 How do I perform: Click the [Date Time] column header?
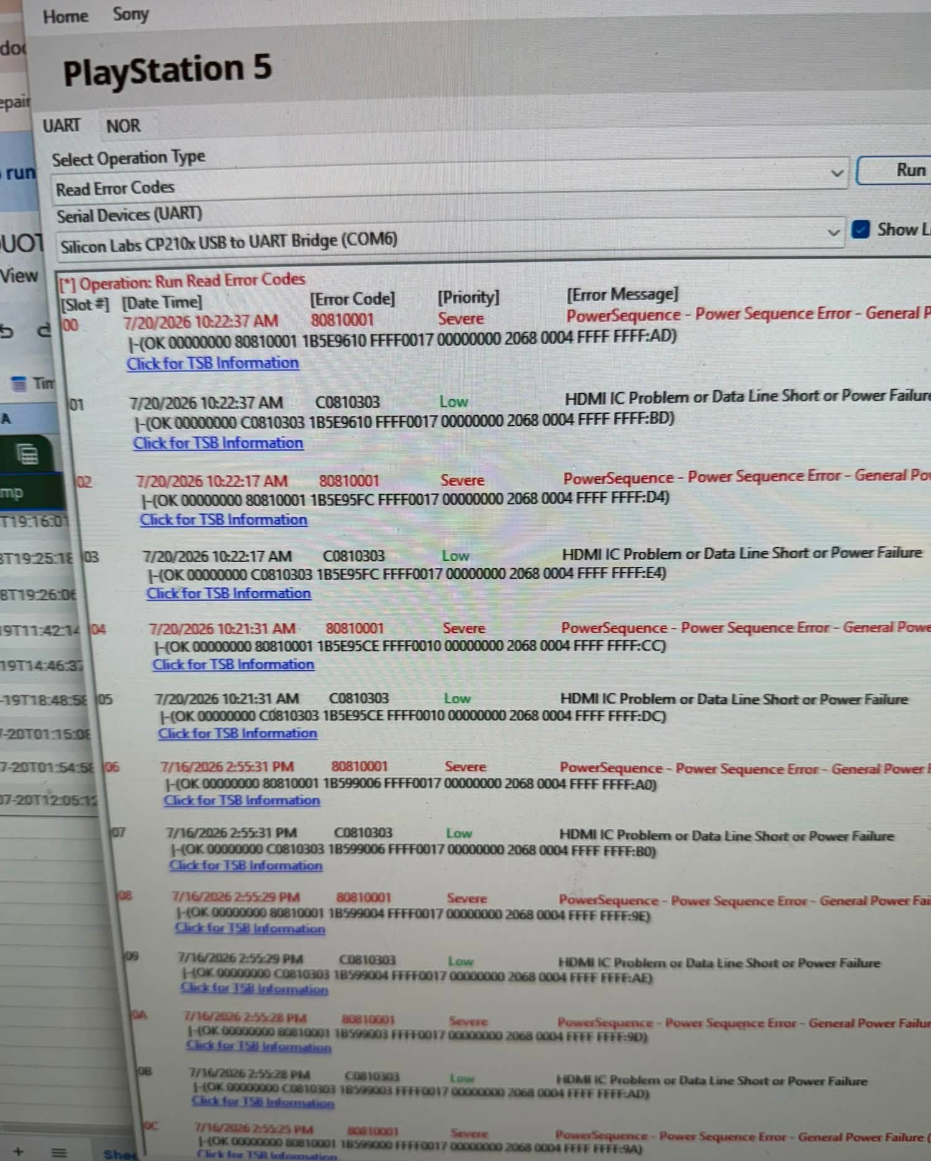pos(161,303)
